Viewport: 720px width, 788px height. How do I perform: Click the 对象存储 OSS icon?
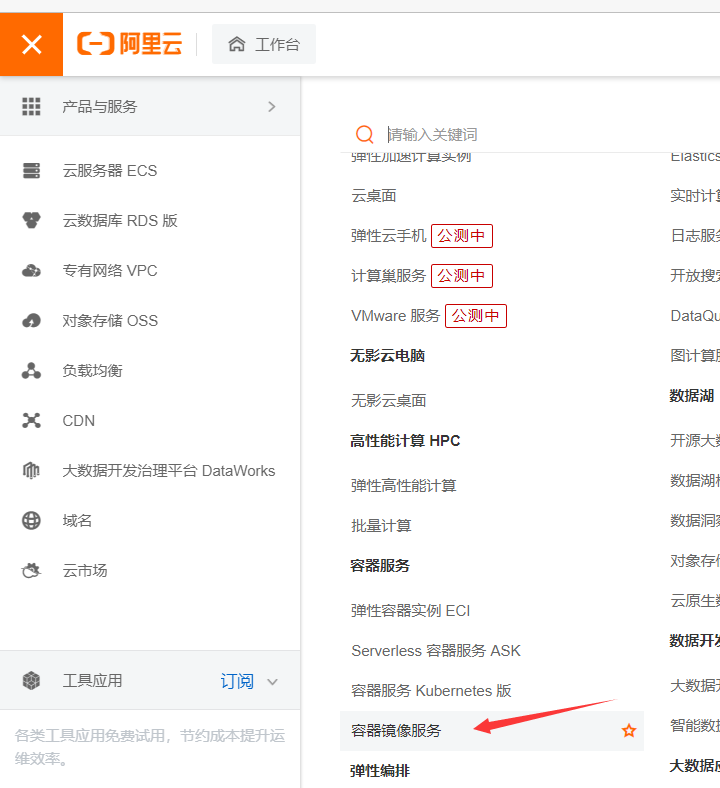tap(31, 320)
